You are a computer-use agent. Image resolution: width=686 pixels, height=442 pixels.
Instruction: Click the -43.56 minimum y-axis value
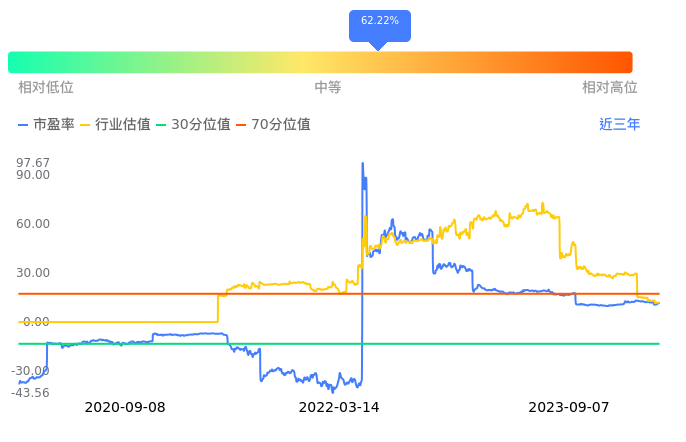[32, 392]
